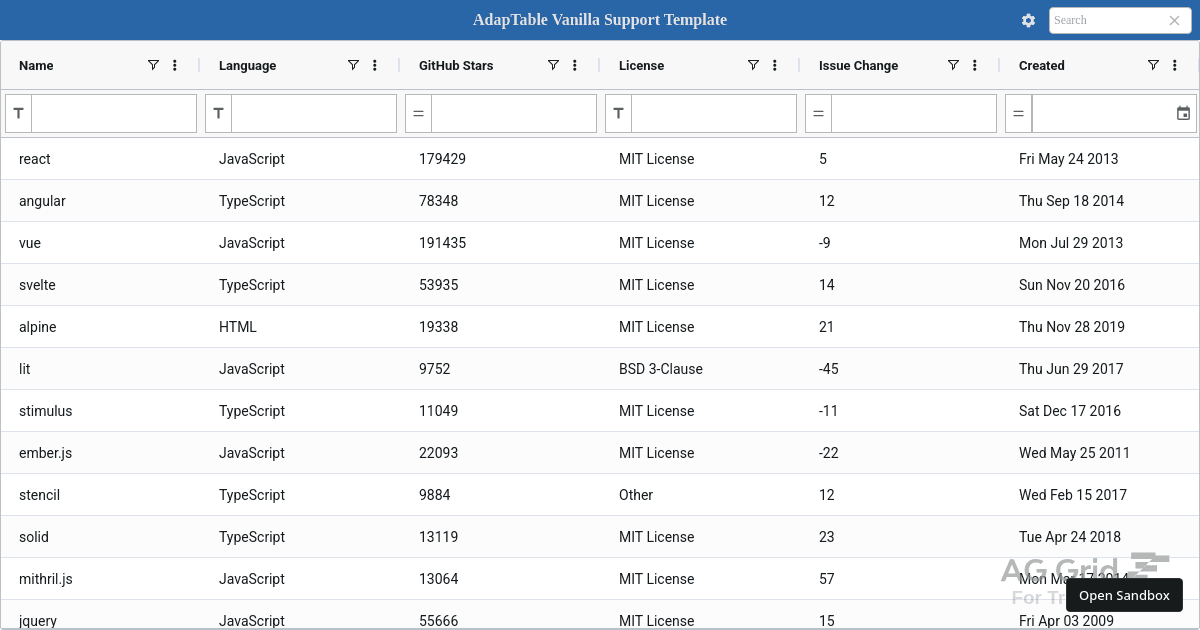This screenshot has height=630, width=1200.
Task: Open the License filter type selector
Action: click(618, 113)
